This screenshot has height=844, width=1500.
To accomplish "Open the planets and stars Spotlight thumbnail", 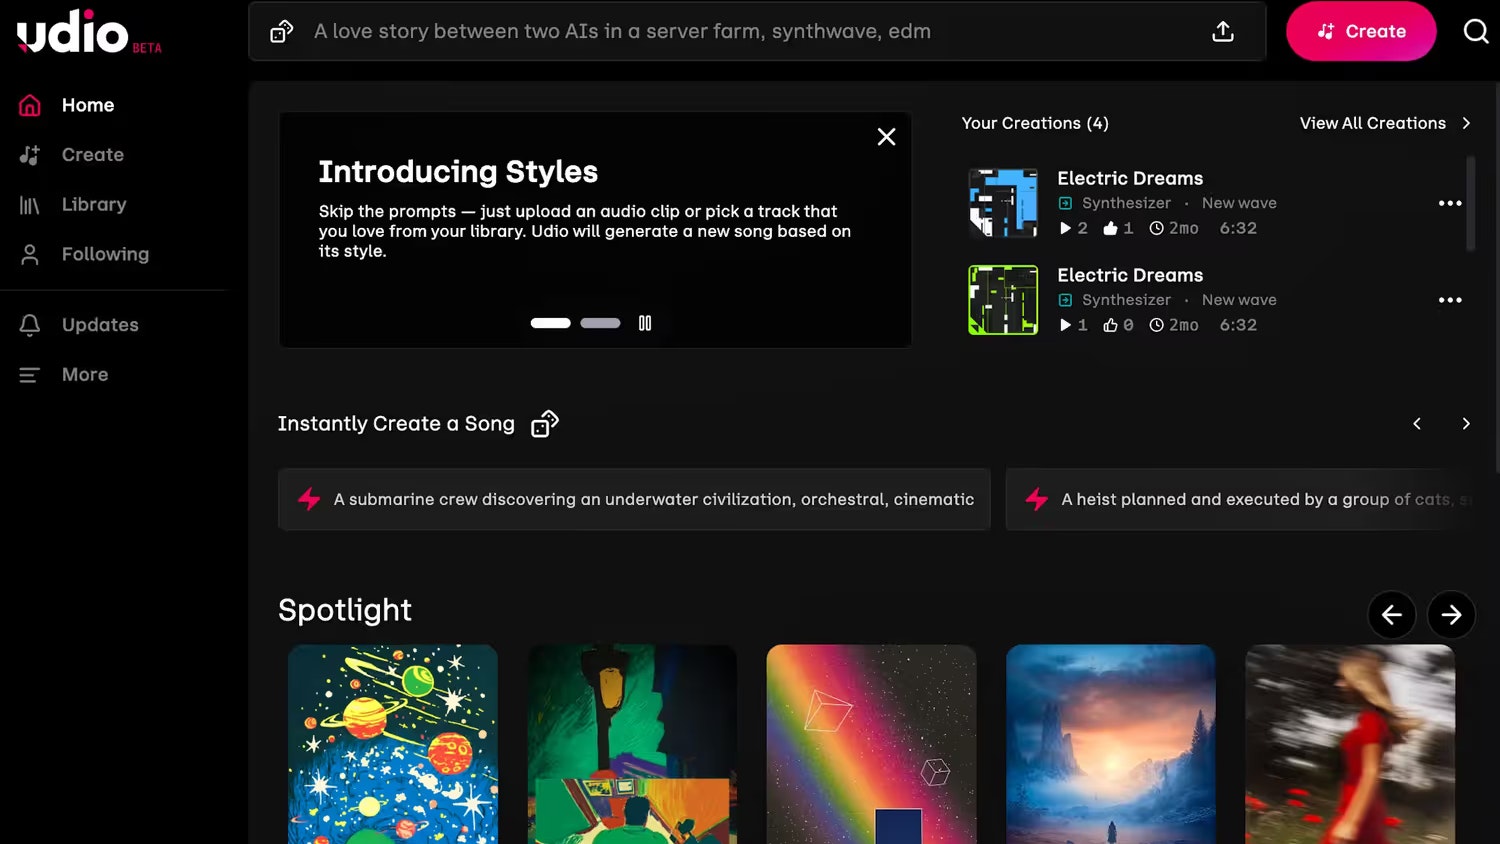I will pos(393,743).
